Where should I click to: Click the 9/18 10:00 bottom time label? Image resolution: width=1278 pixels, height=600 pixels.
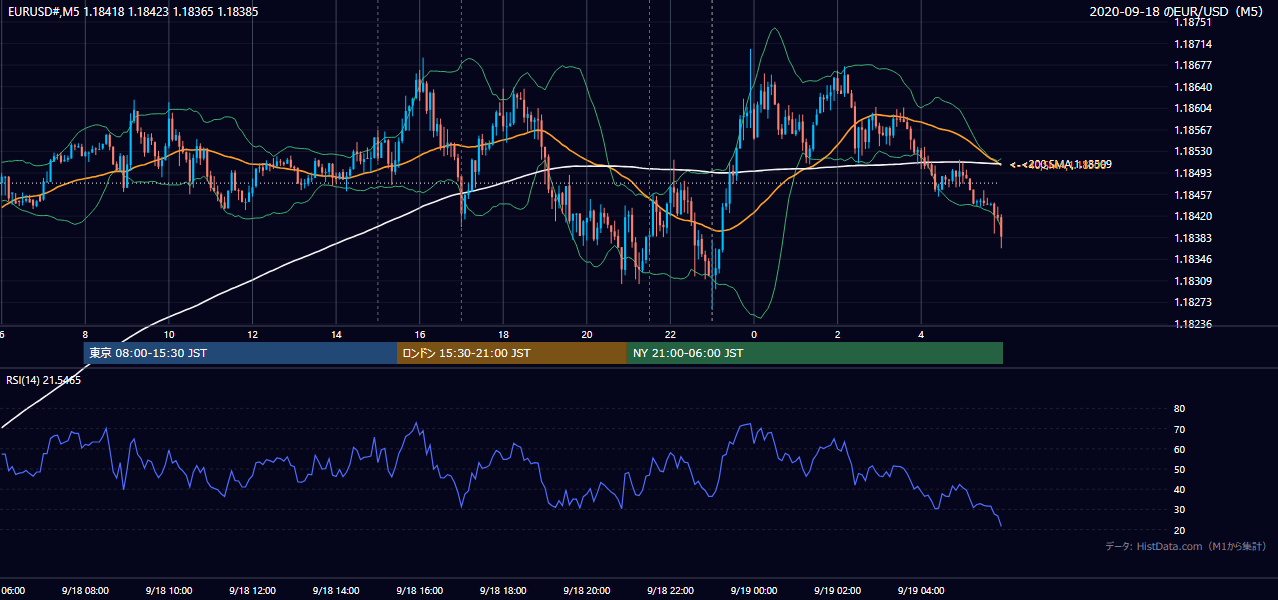tap(168, 591)
